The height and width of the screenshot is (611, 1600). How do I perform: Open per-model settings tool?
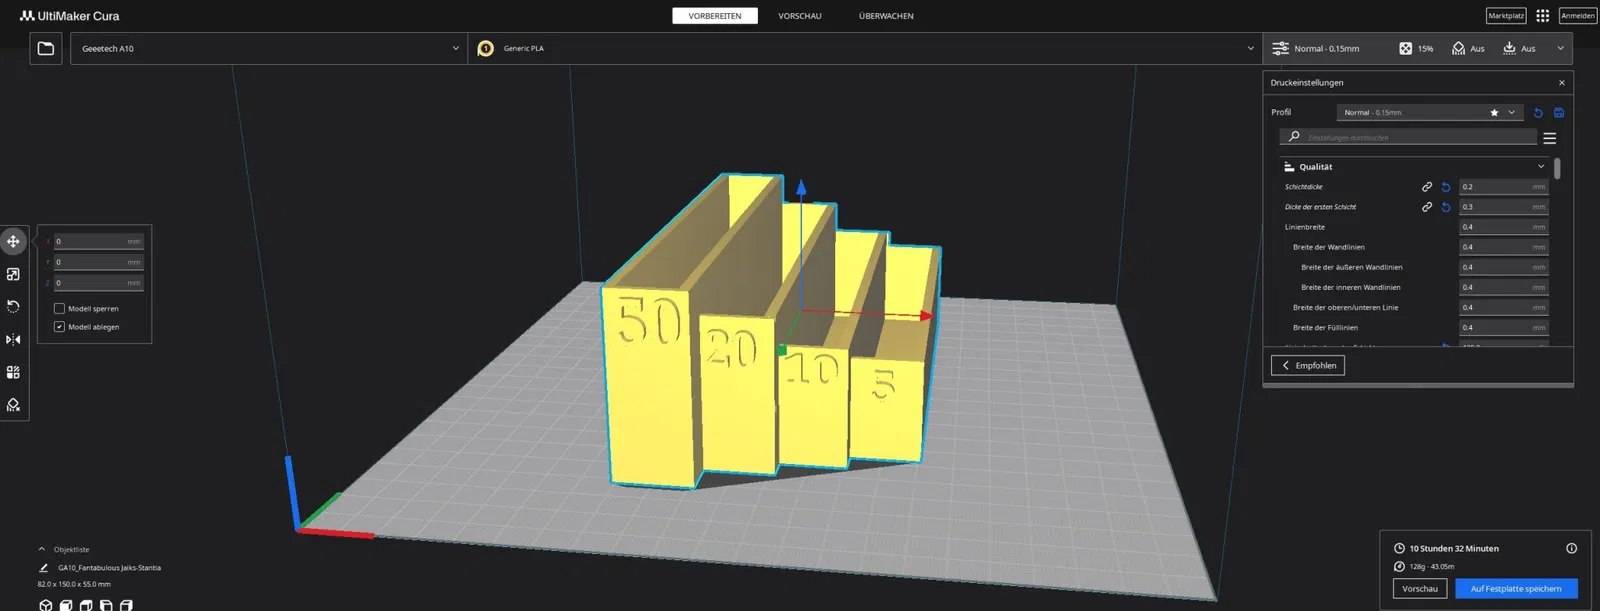(x=13, y=372)
